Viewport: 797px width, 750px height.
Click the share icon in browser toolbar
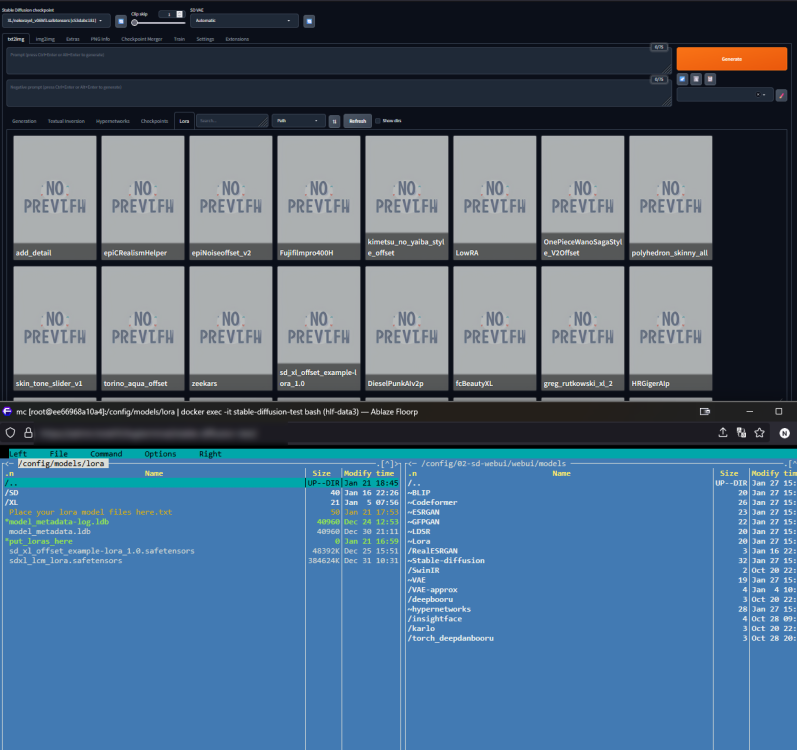point(723,432)
